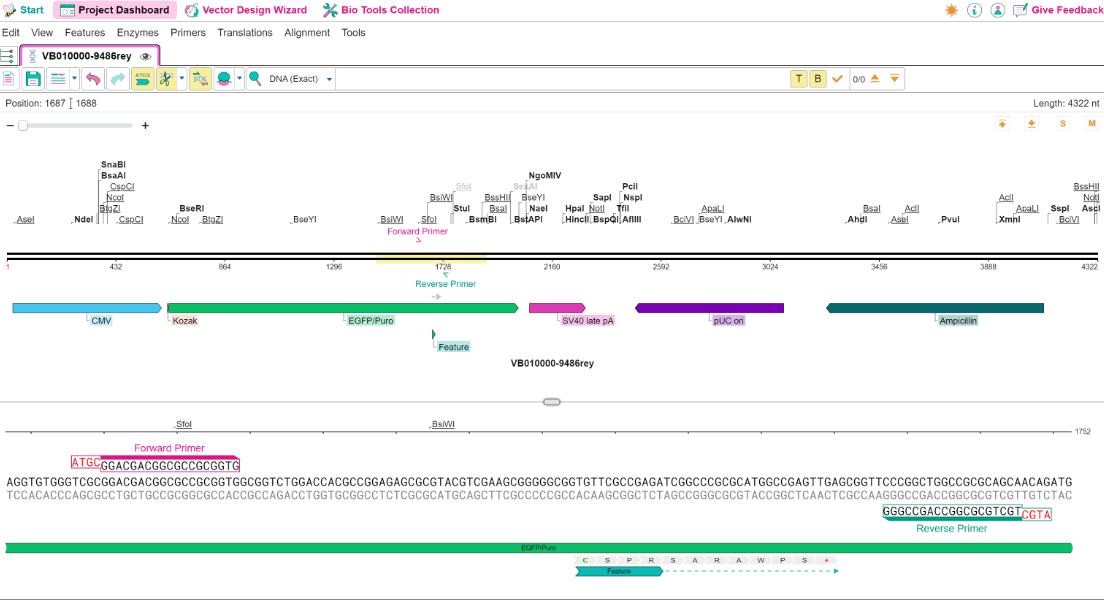Viewport: 1104px width, 600px height.
Task: Click the magnifier search icon
Action: click(255, 79)
